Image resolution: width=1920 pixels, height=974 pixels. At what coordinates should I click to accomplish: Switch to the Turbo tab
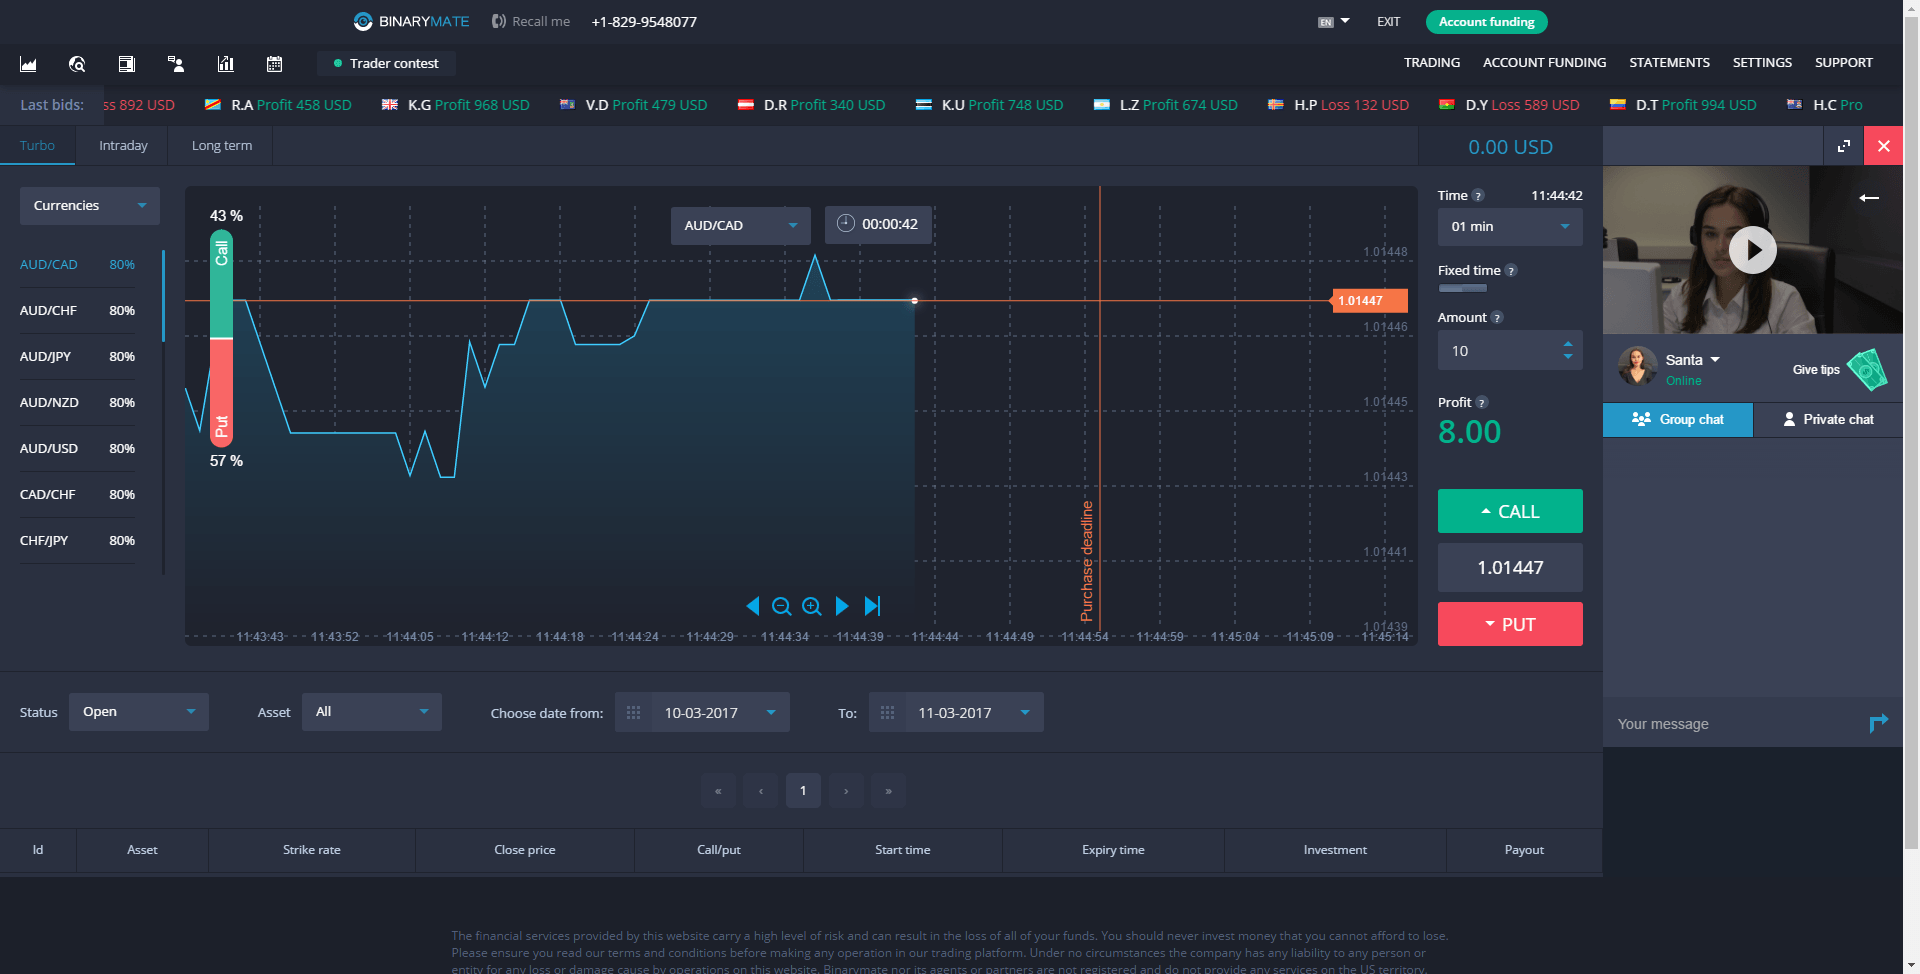[x=37, y=146]
